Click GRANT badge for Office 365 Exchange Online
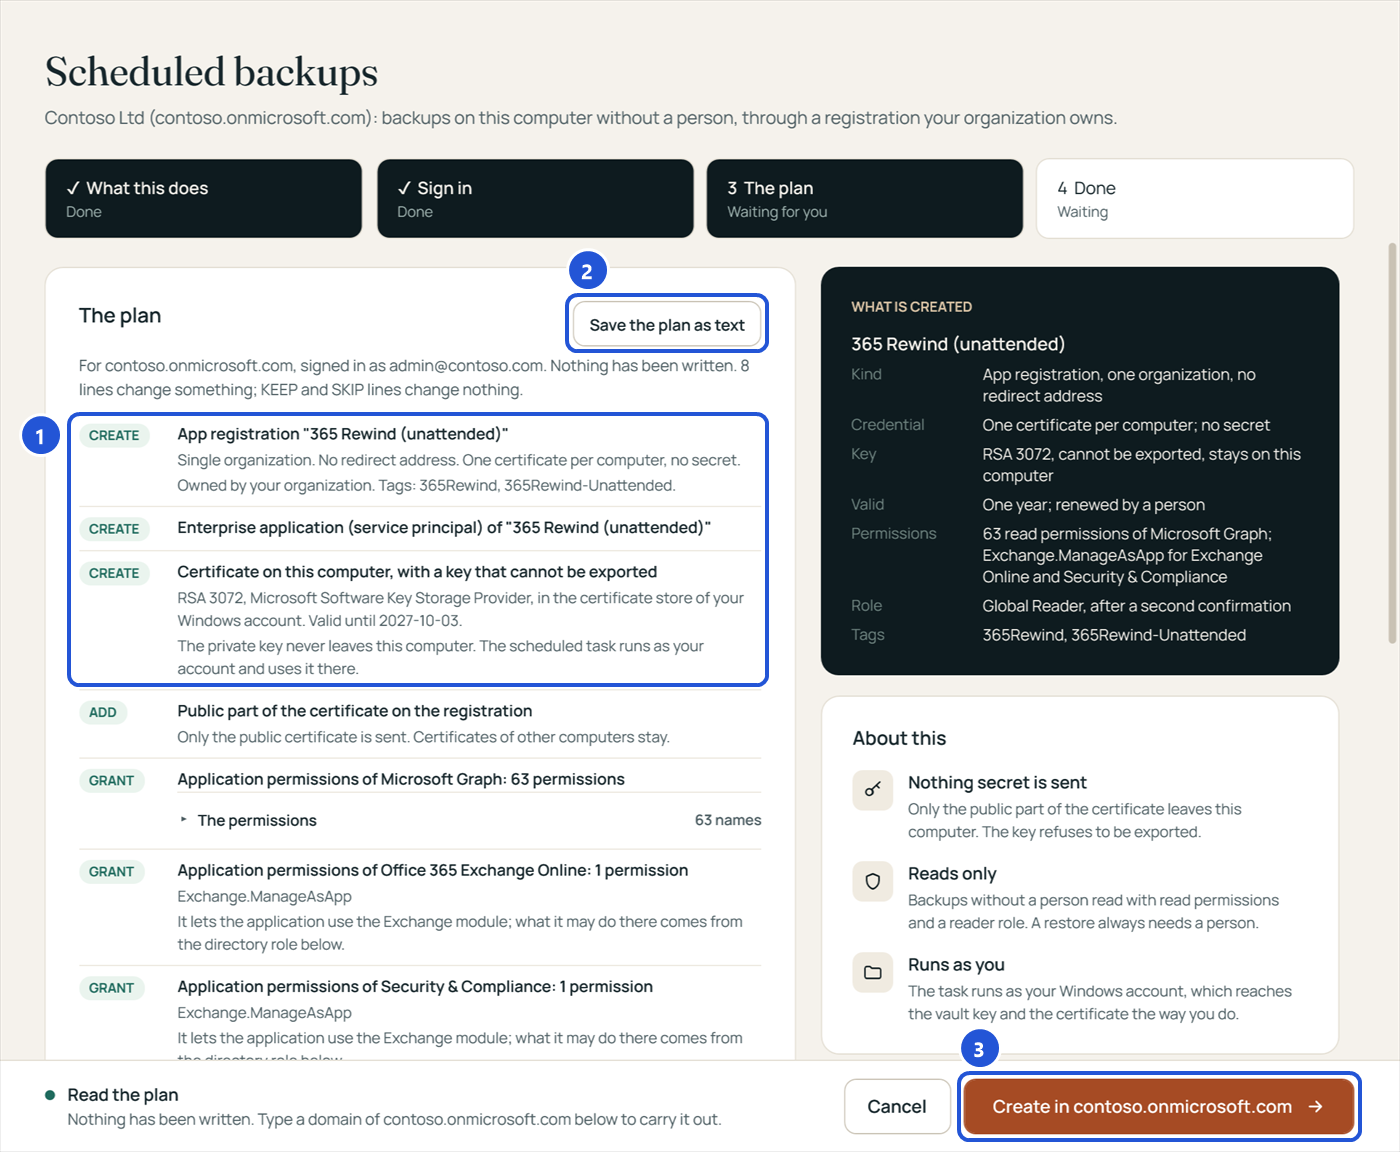Screen dimensions: 1400x1152 coord(111,871)
